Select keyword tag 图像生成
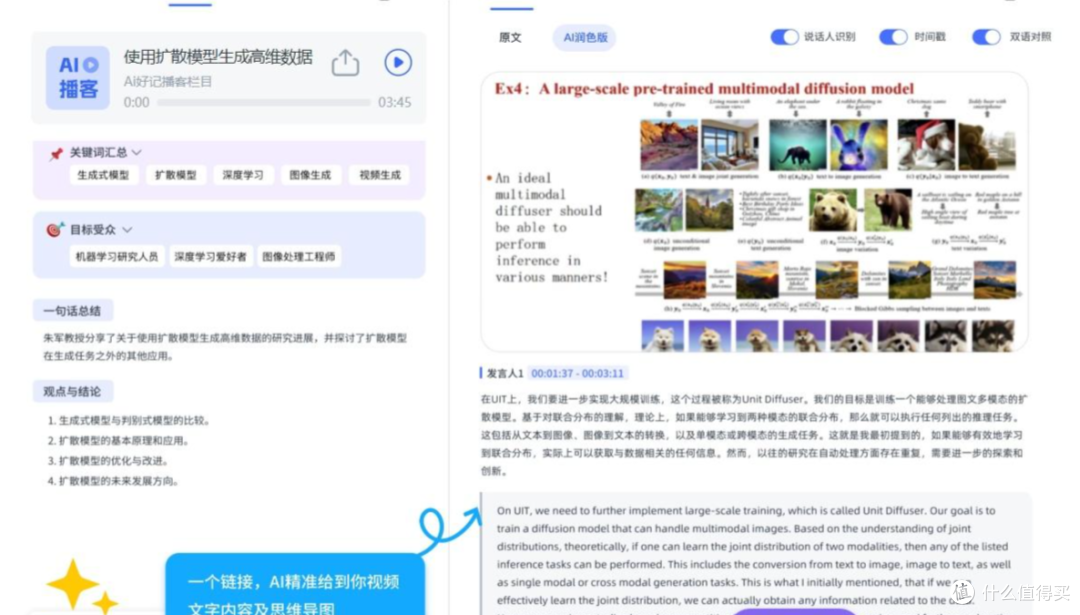This screenshot has width=1080, height=615. (x=310, y=175)
